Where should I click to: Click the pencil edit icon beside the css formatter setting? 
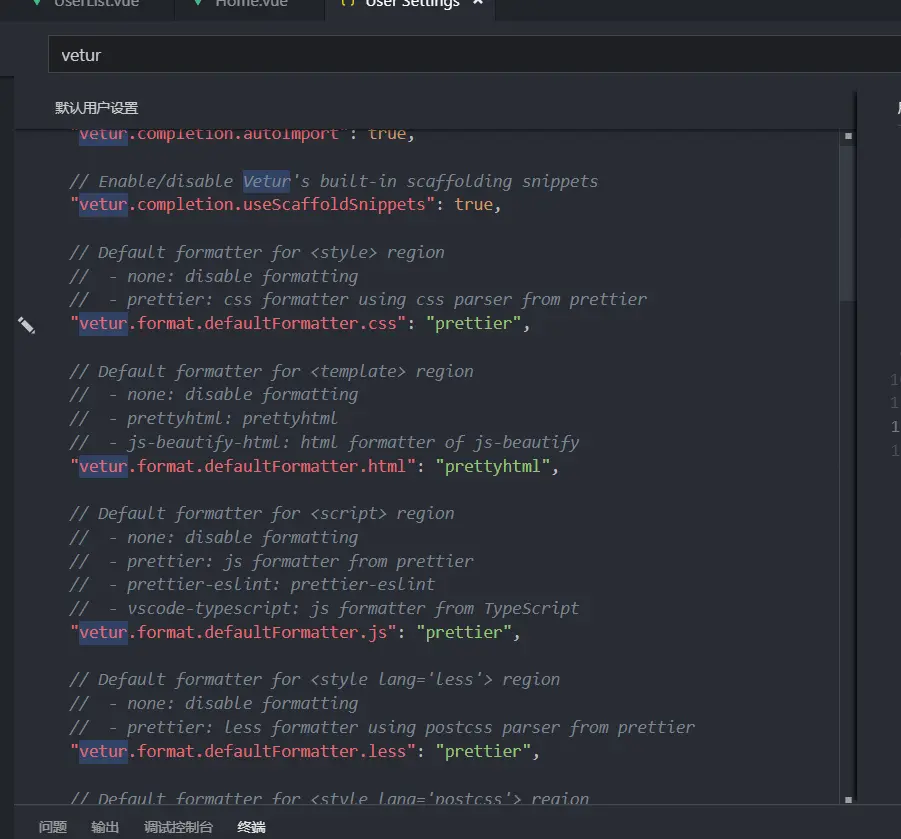tap(26, 325)
